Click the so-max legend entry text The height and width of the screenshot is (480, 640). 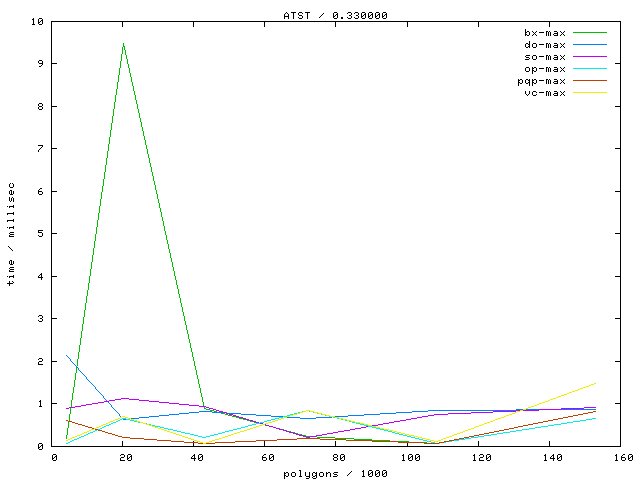[545, 57]
